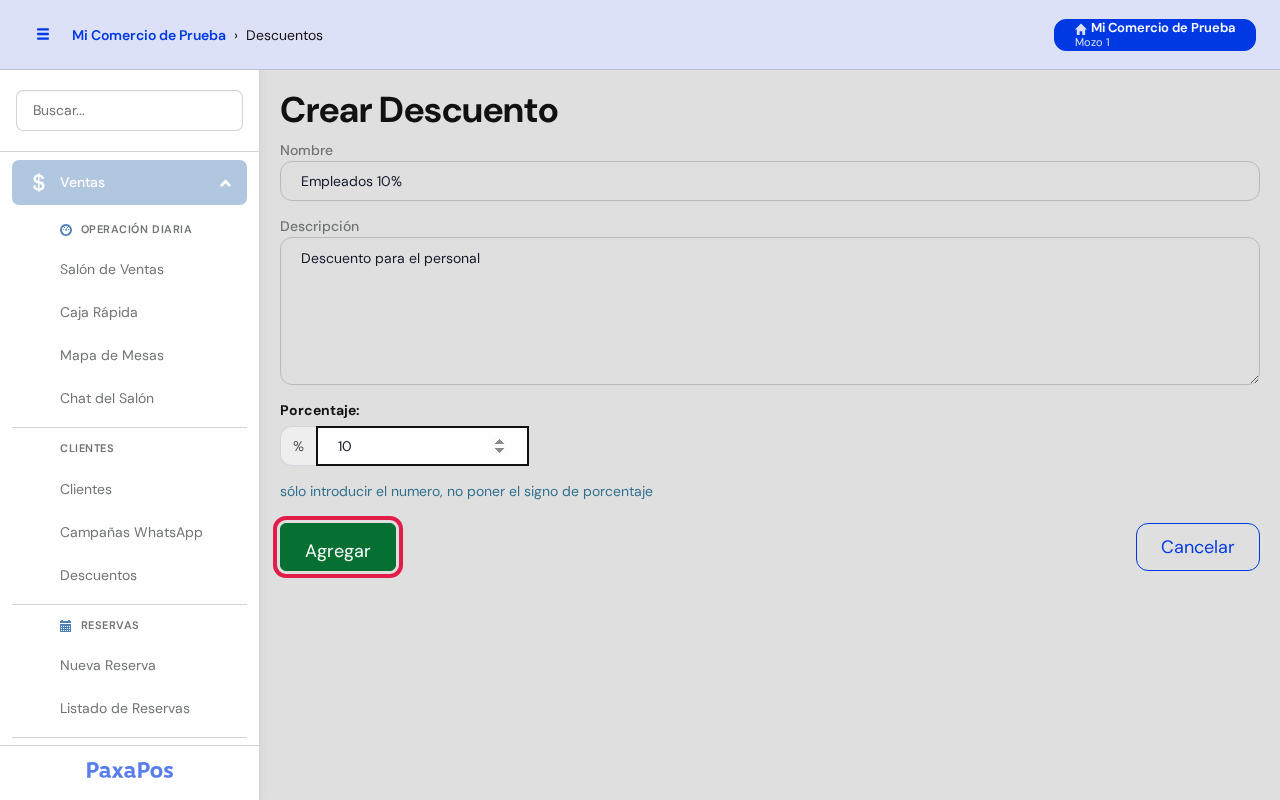Open Nueva Reserva
The height and width of the screenshot is (800, 1280).
coord(108,665)
